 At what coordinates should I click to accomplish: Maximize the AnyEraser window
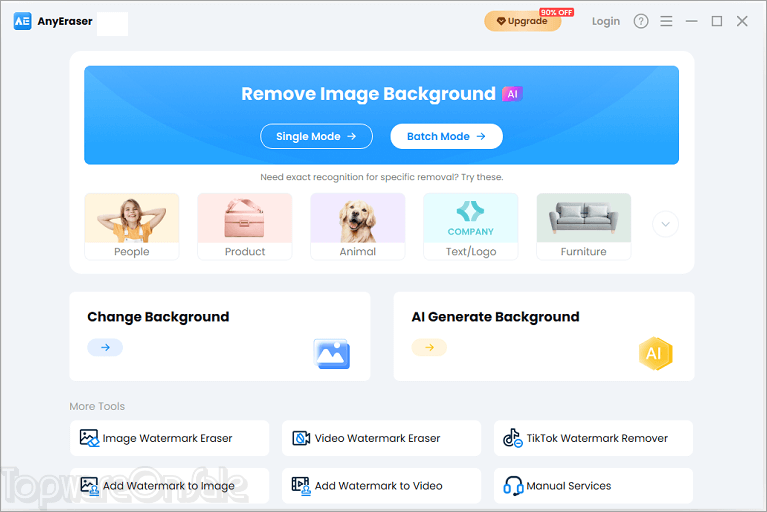pos(717,21)
